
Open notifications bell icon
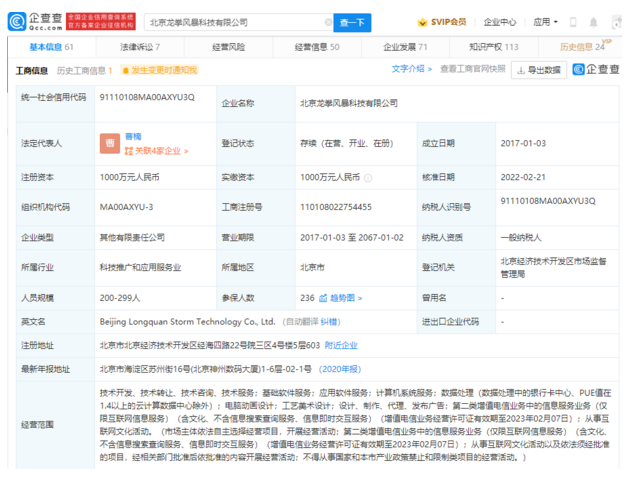(594, 22)
